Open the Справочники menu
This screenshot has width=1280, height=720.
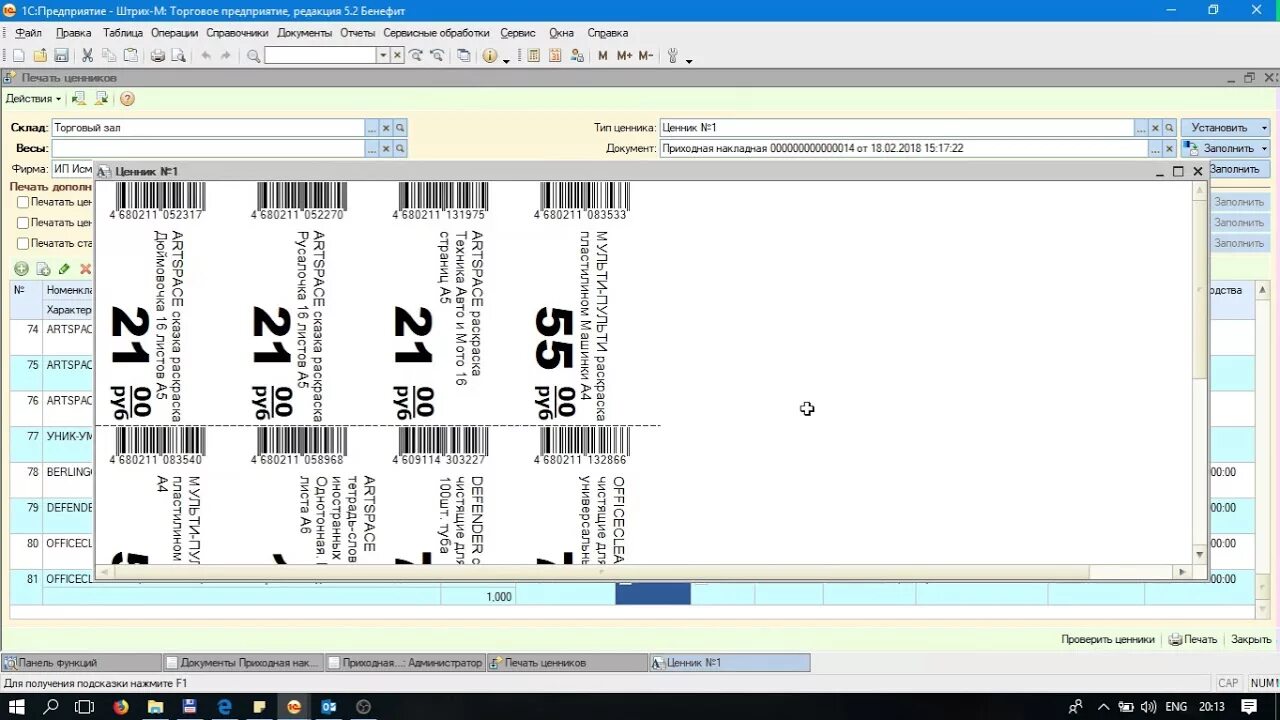pos(237,33)
